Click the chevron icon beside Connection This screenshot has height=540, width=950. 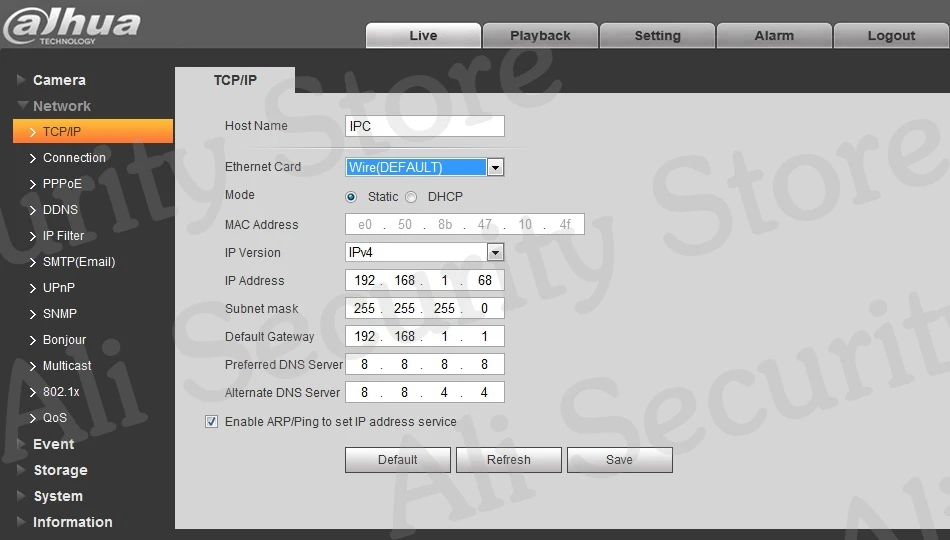click(x=33, y=158)
